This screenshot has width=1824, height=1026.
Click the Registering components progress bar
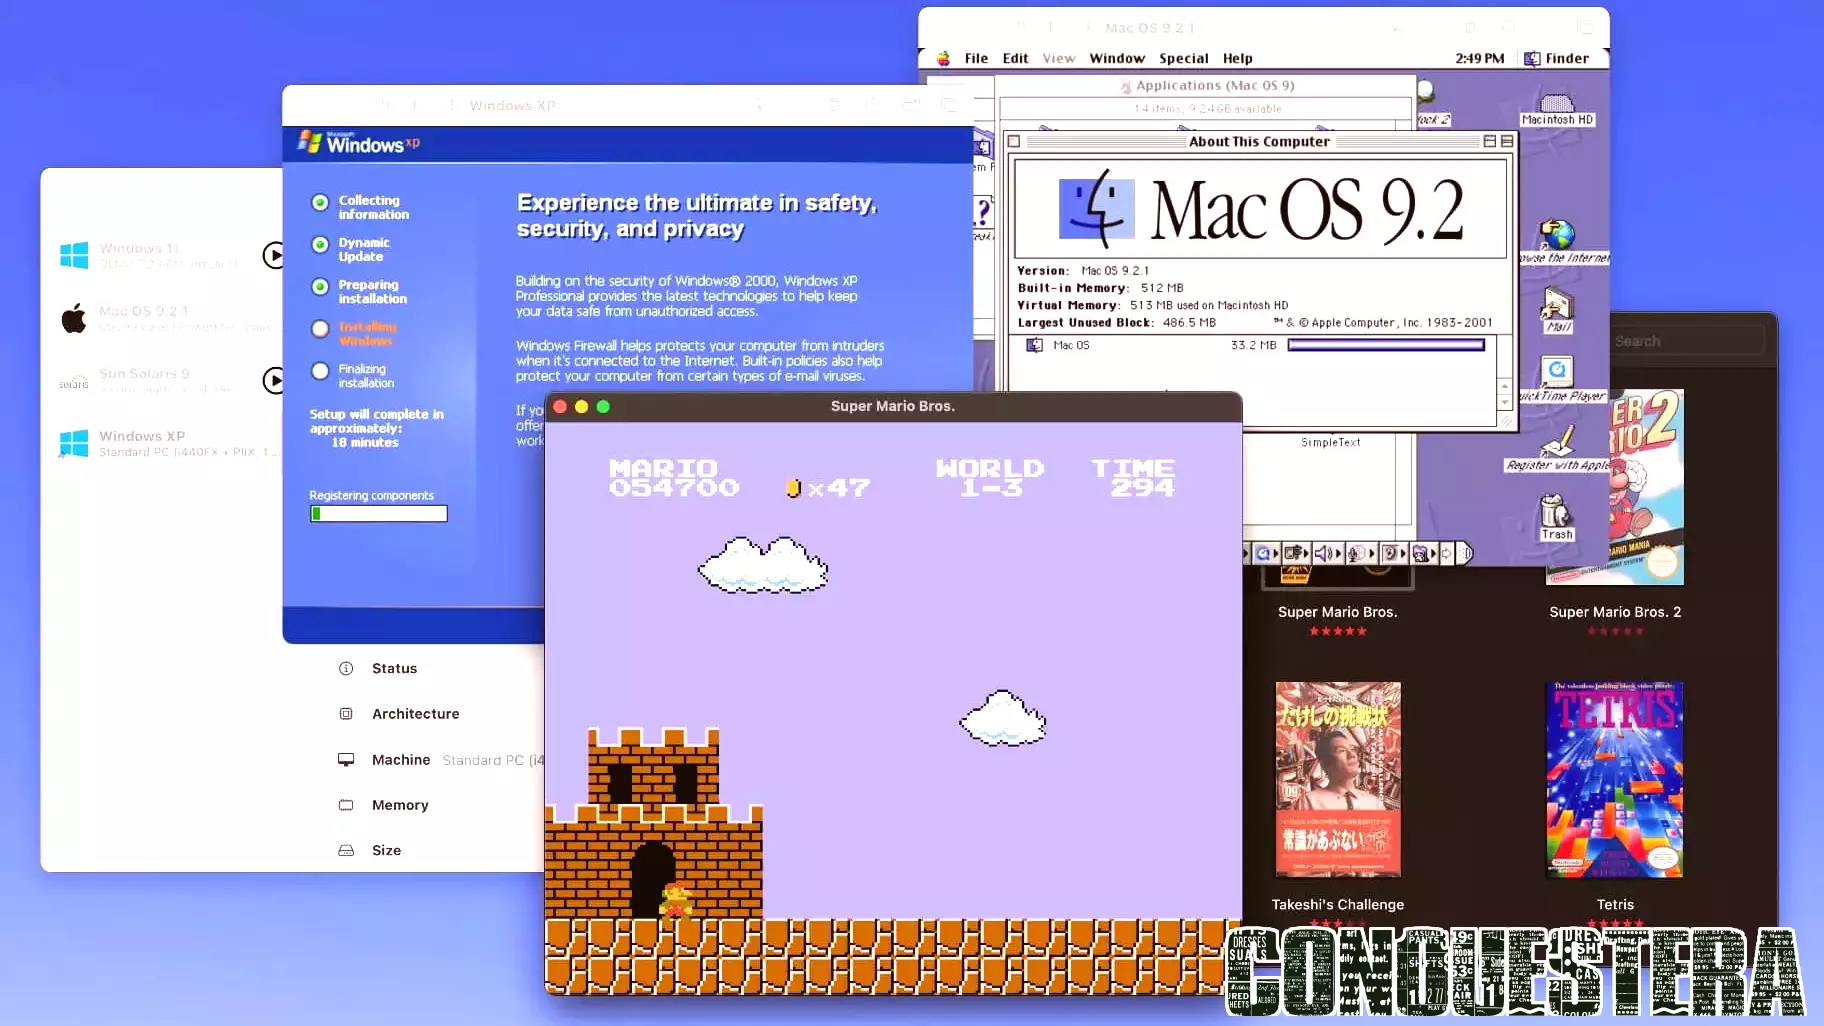(378, 513)
